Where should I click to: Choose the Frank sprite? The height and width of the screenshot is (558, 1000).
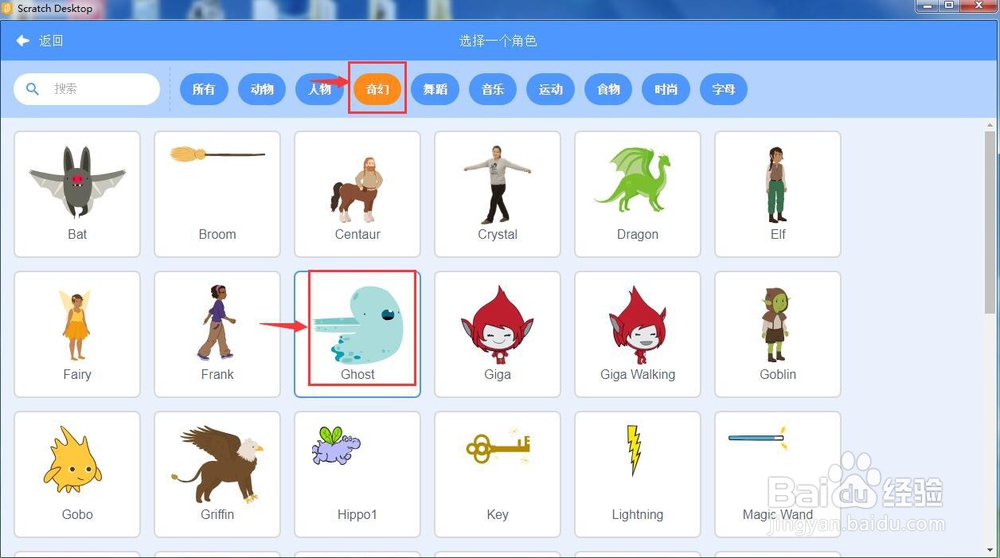coord(217,334)
